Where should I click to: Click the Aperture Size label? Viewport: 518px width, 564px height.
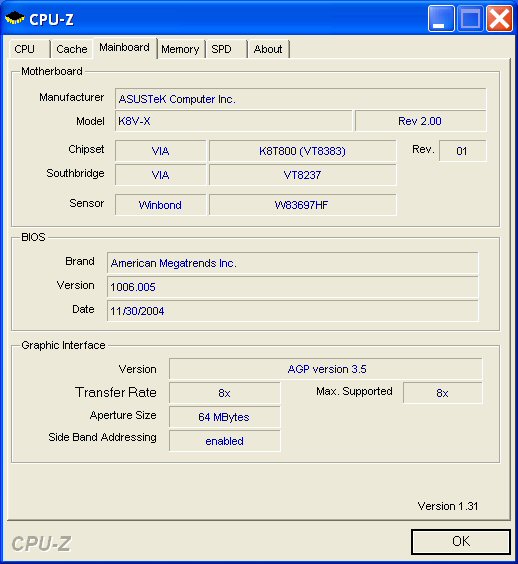tap(123, 415)
